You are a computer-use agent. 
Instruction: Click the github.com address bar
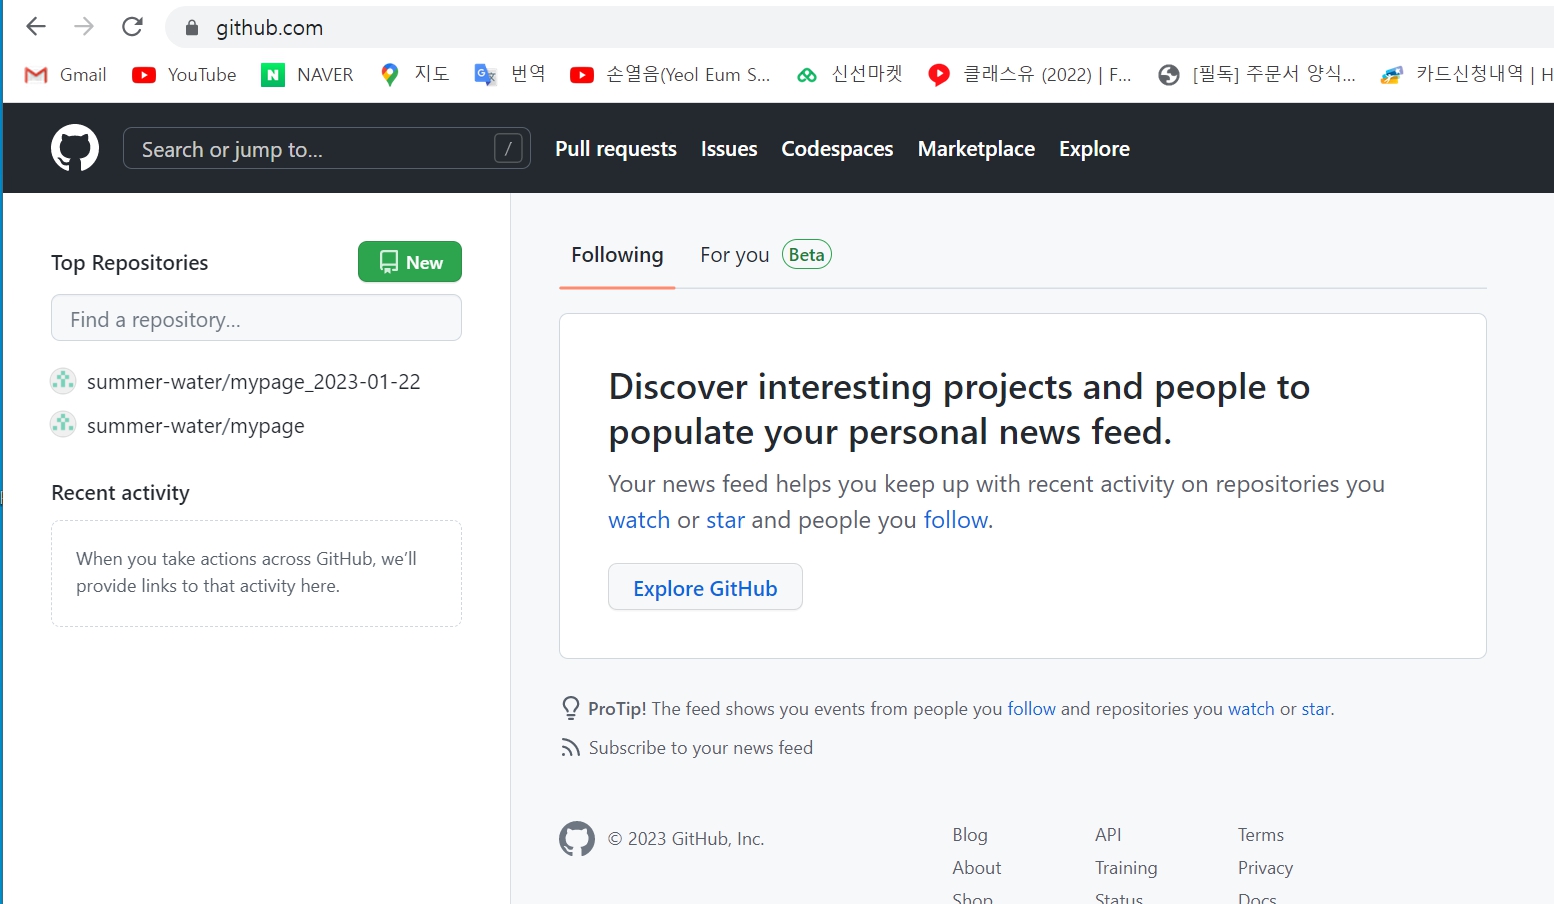pos(860,28)
